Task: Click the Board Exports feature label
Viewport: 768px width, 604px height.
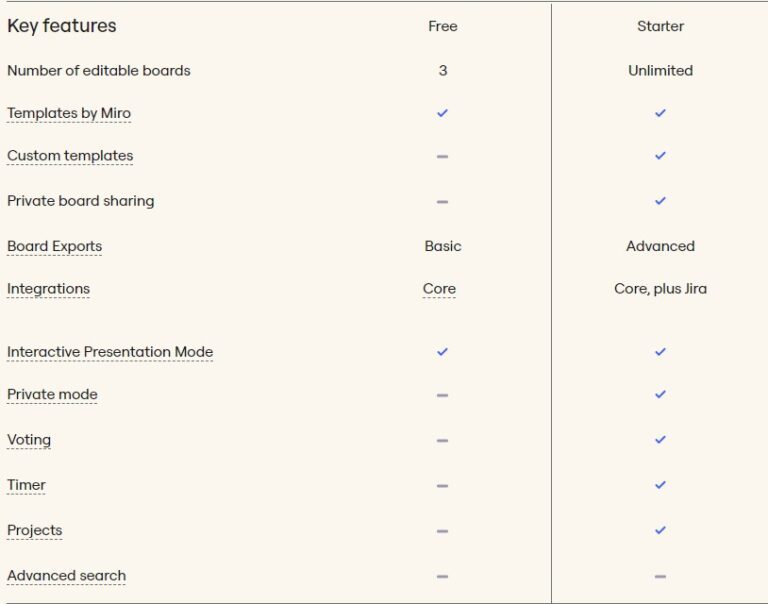Action: [54, 246]
